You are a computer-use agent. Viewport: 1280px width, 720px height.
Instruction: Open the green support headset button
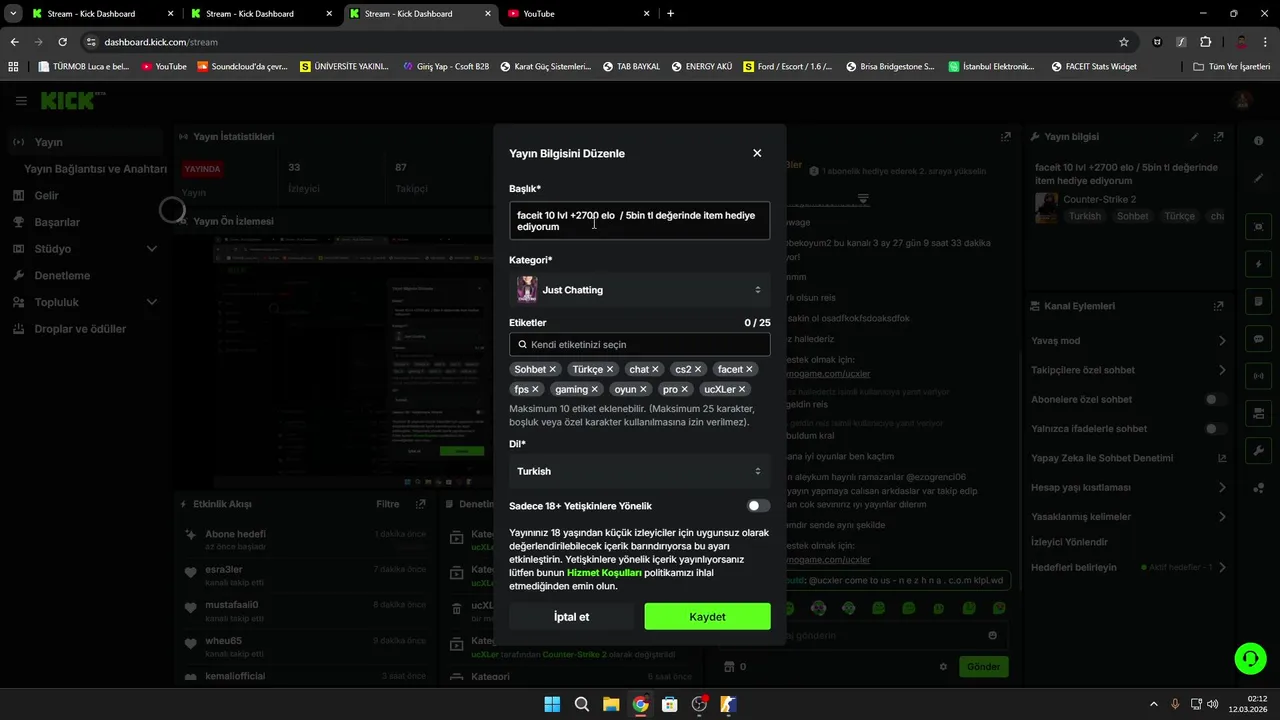coord(1250,658)
